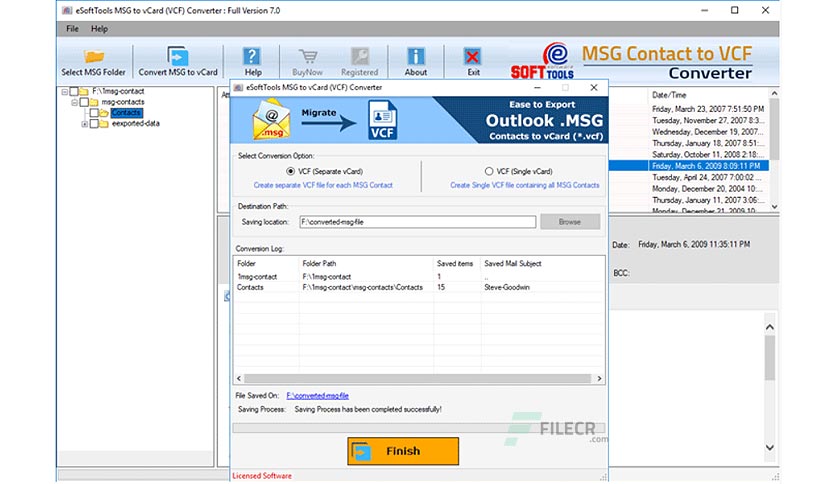Click the VCF file icon in dialog banner
836x484 pixels.
point(383,120)
